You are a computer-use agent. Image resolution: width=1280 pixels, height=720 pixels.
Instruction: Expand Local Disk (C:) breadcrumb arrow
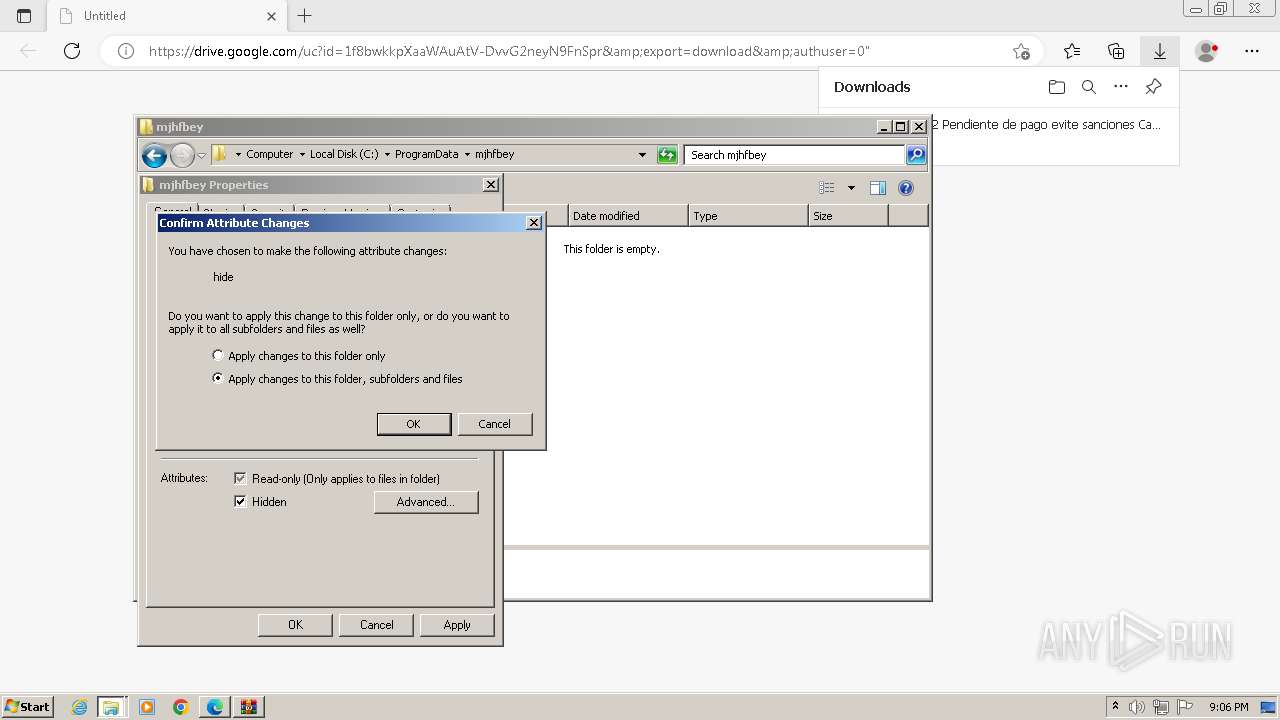(x=387, y=155)
